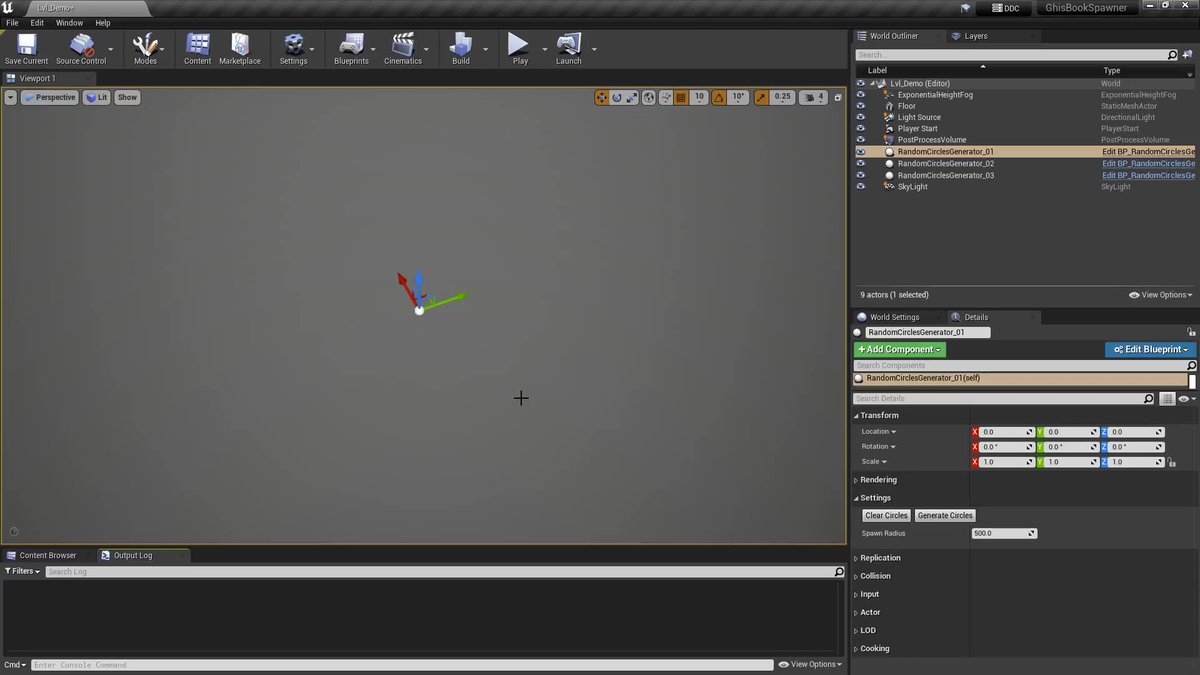
Task: Click the Spawn Radius value field
Action: tap(1004, 534)
